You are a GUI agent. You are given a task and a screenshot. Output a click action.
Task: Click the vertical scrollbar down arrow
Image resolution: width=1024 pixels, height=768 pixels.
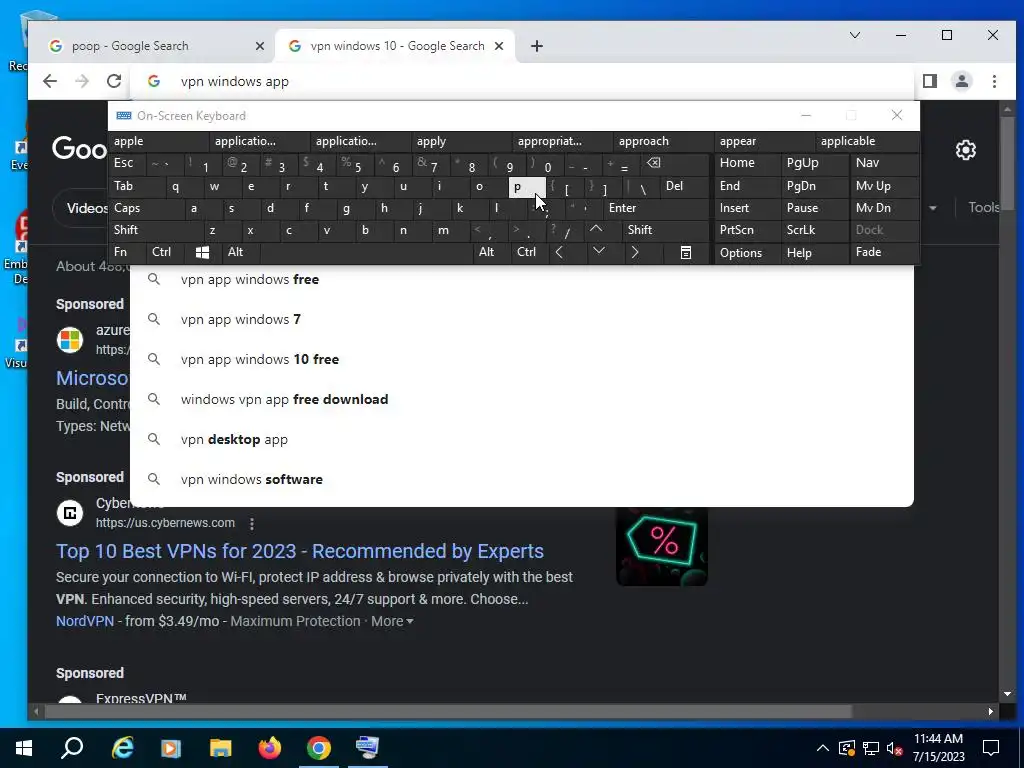tap(1007, 694)
